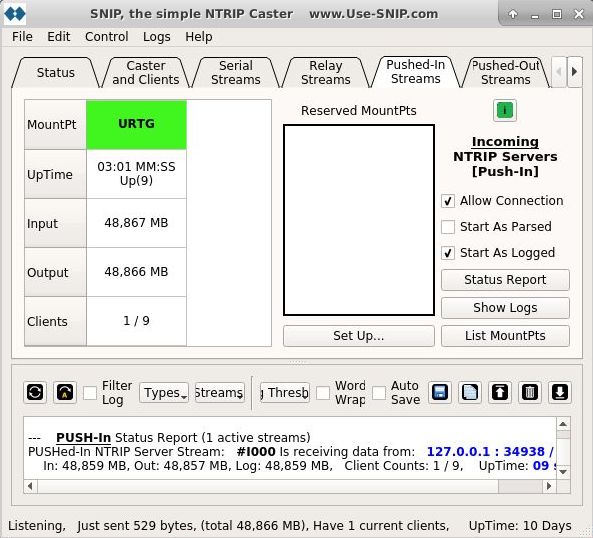Viewport: 593px width, 538px height.
Task: Switch to Serial Streams tab
Action: tap(236, 73)
